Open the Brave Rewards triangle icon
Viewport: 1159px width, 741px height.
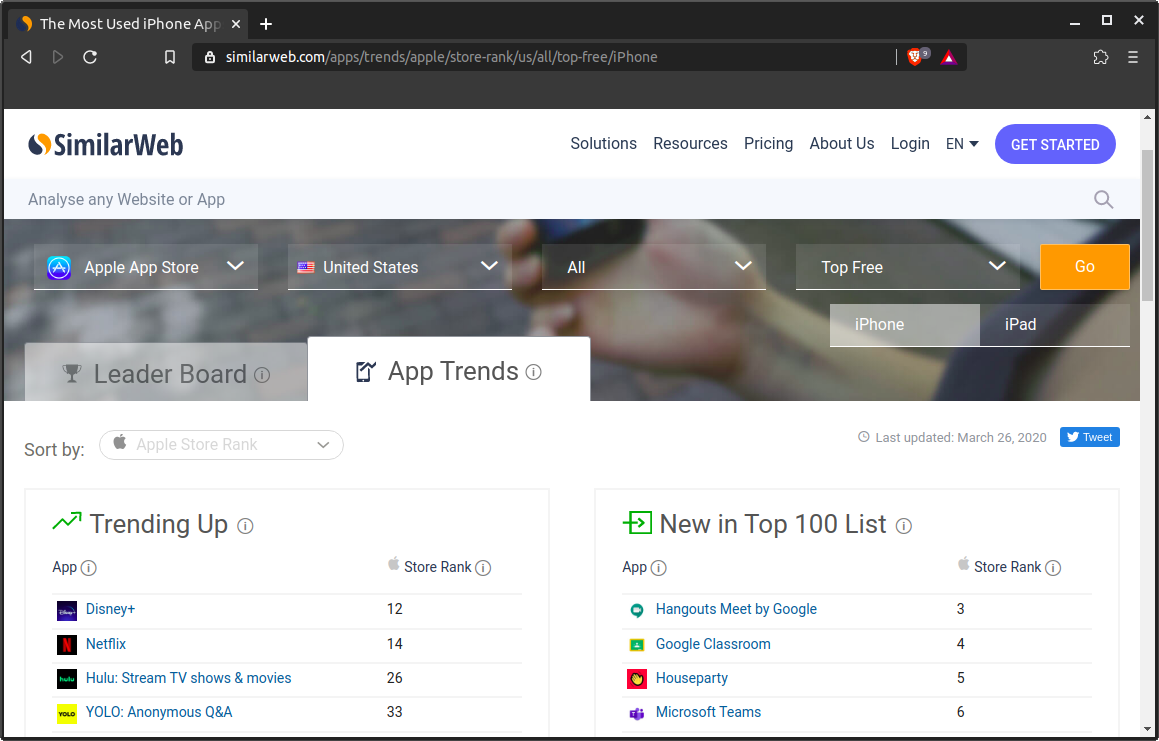(948, 58)
